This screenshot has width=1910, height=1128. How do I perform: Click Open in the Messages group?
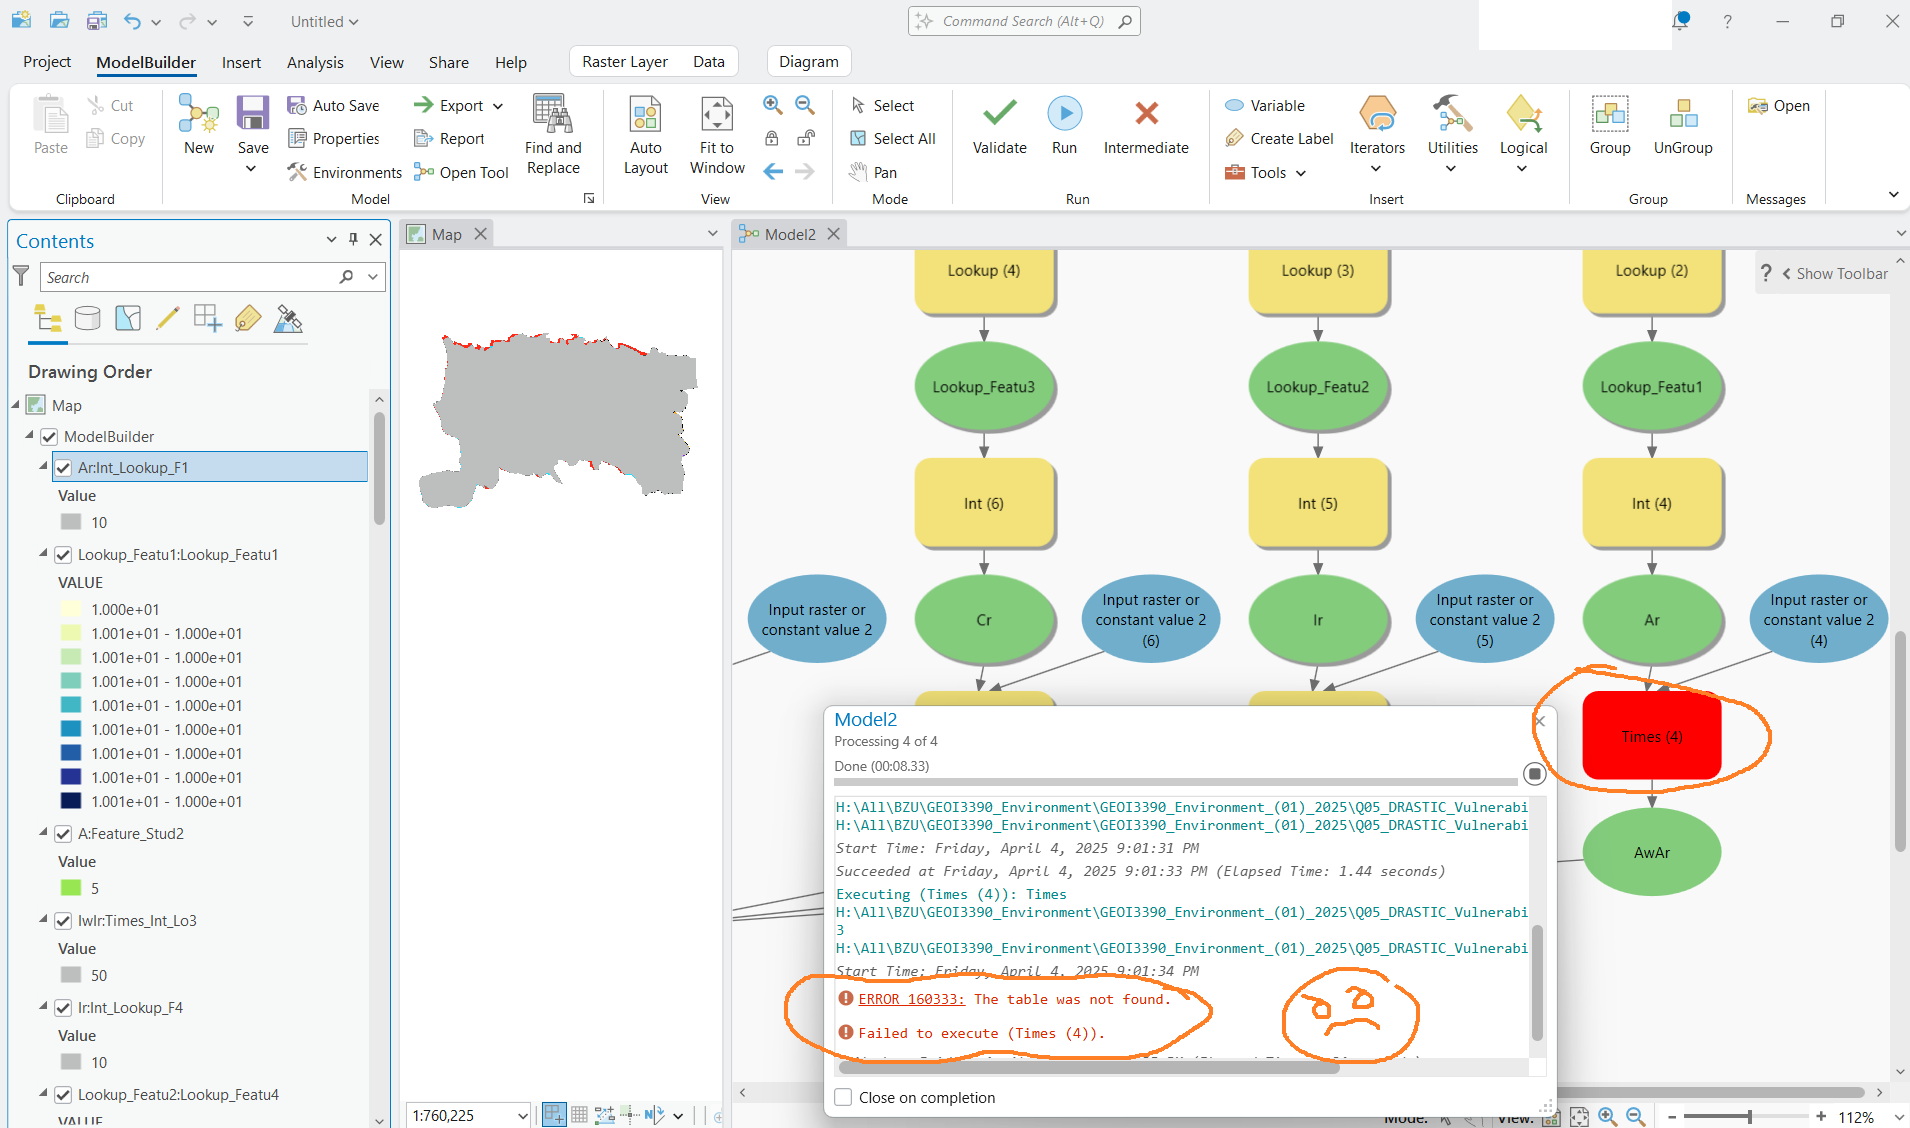coord(1778,105)
